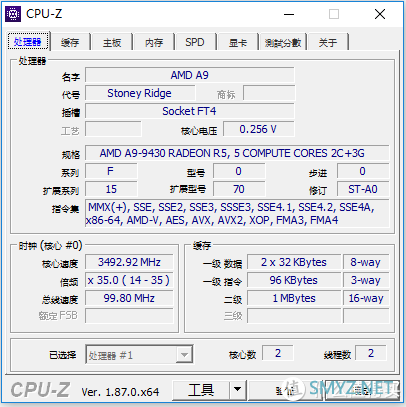The image size is (406, 407).
Task: Click the 16-way L2 associativity
Action: coord(366,298)
